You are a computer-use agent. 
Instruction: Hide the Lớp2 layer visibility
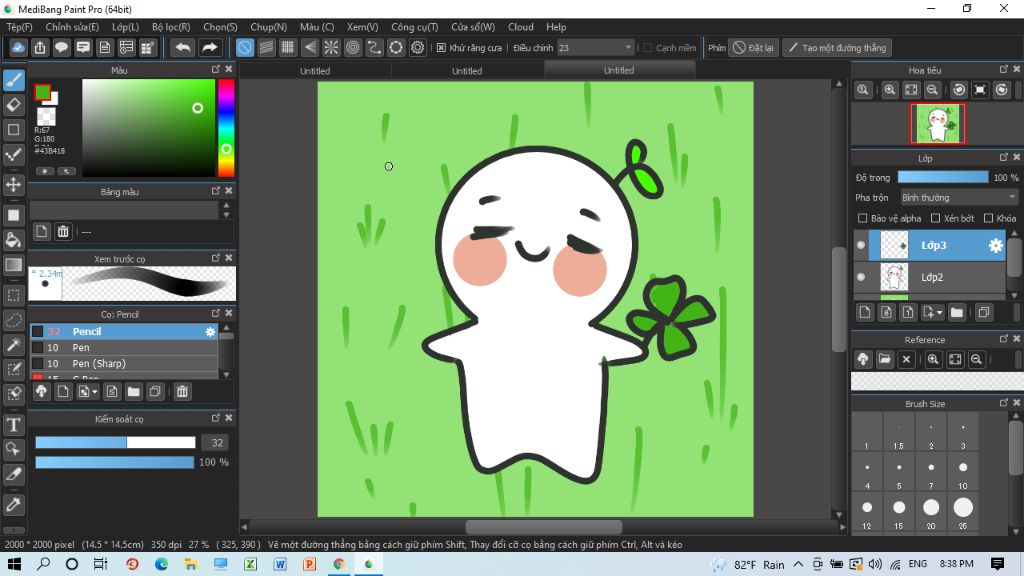[861, 277]
